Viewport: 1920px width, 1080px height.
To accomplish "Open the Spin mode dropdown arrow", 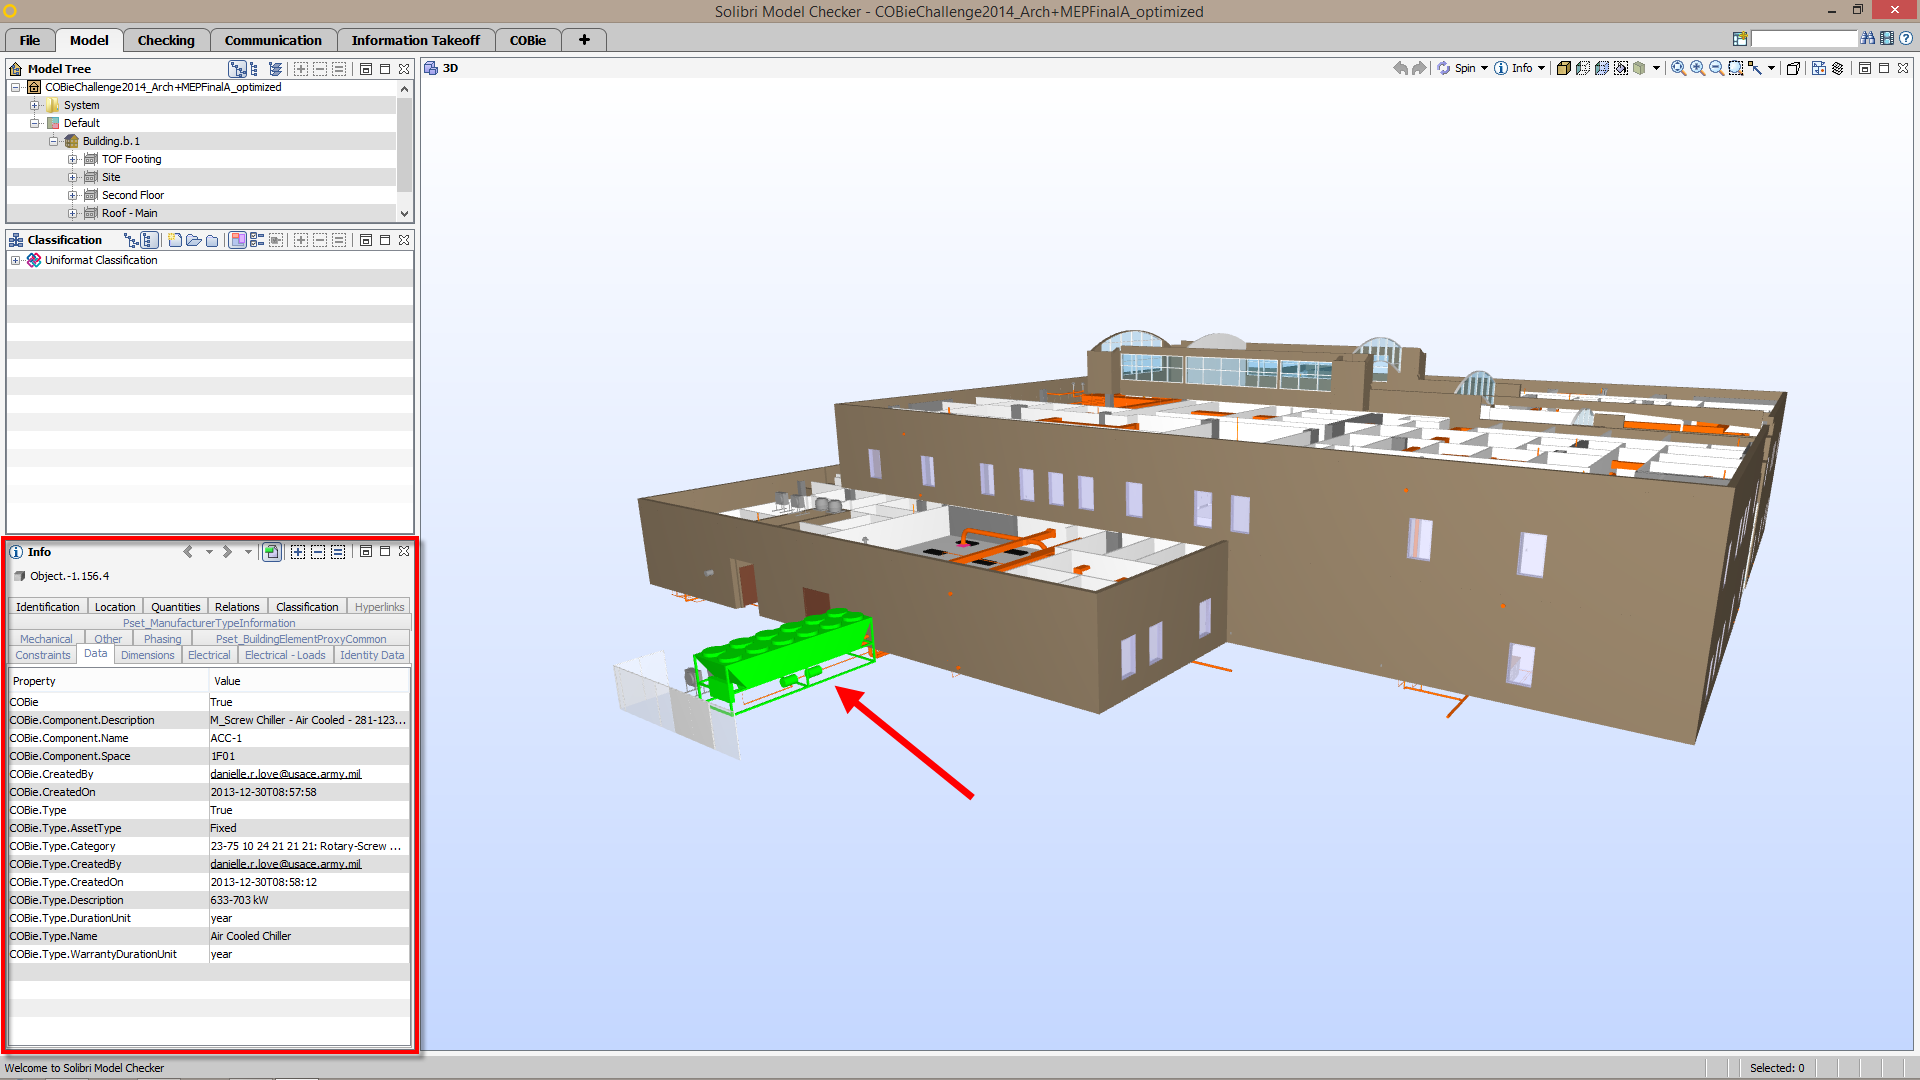I will tap(1484, 68).
